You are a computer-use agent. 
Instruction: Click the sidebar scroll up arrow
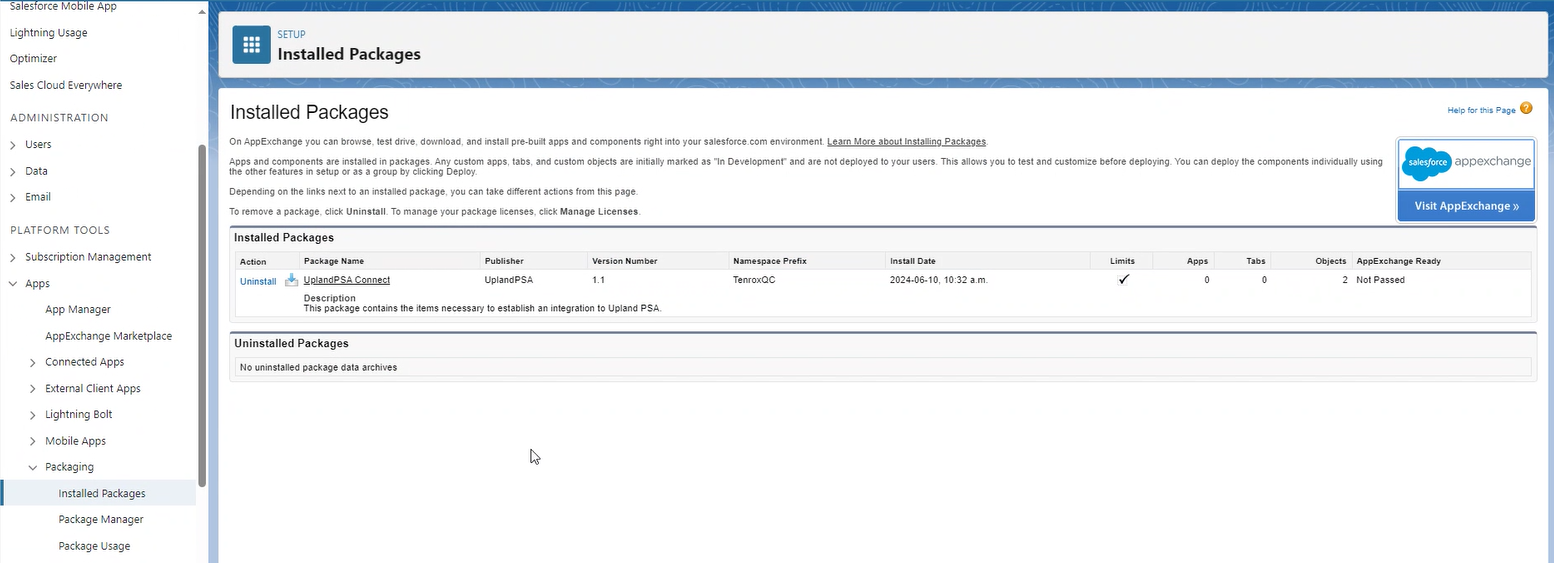pos(202,11)
